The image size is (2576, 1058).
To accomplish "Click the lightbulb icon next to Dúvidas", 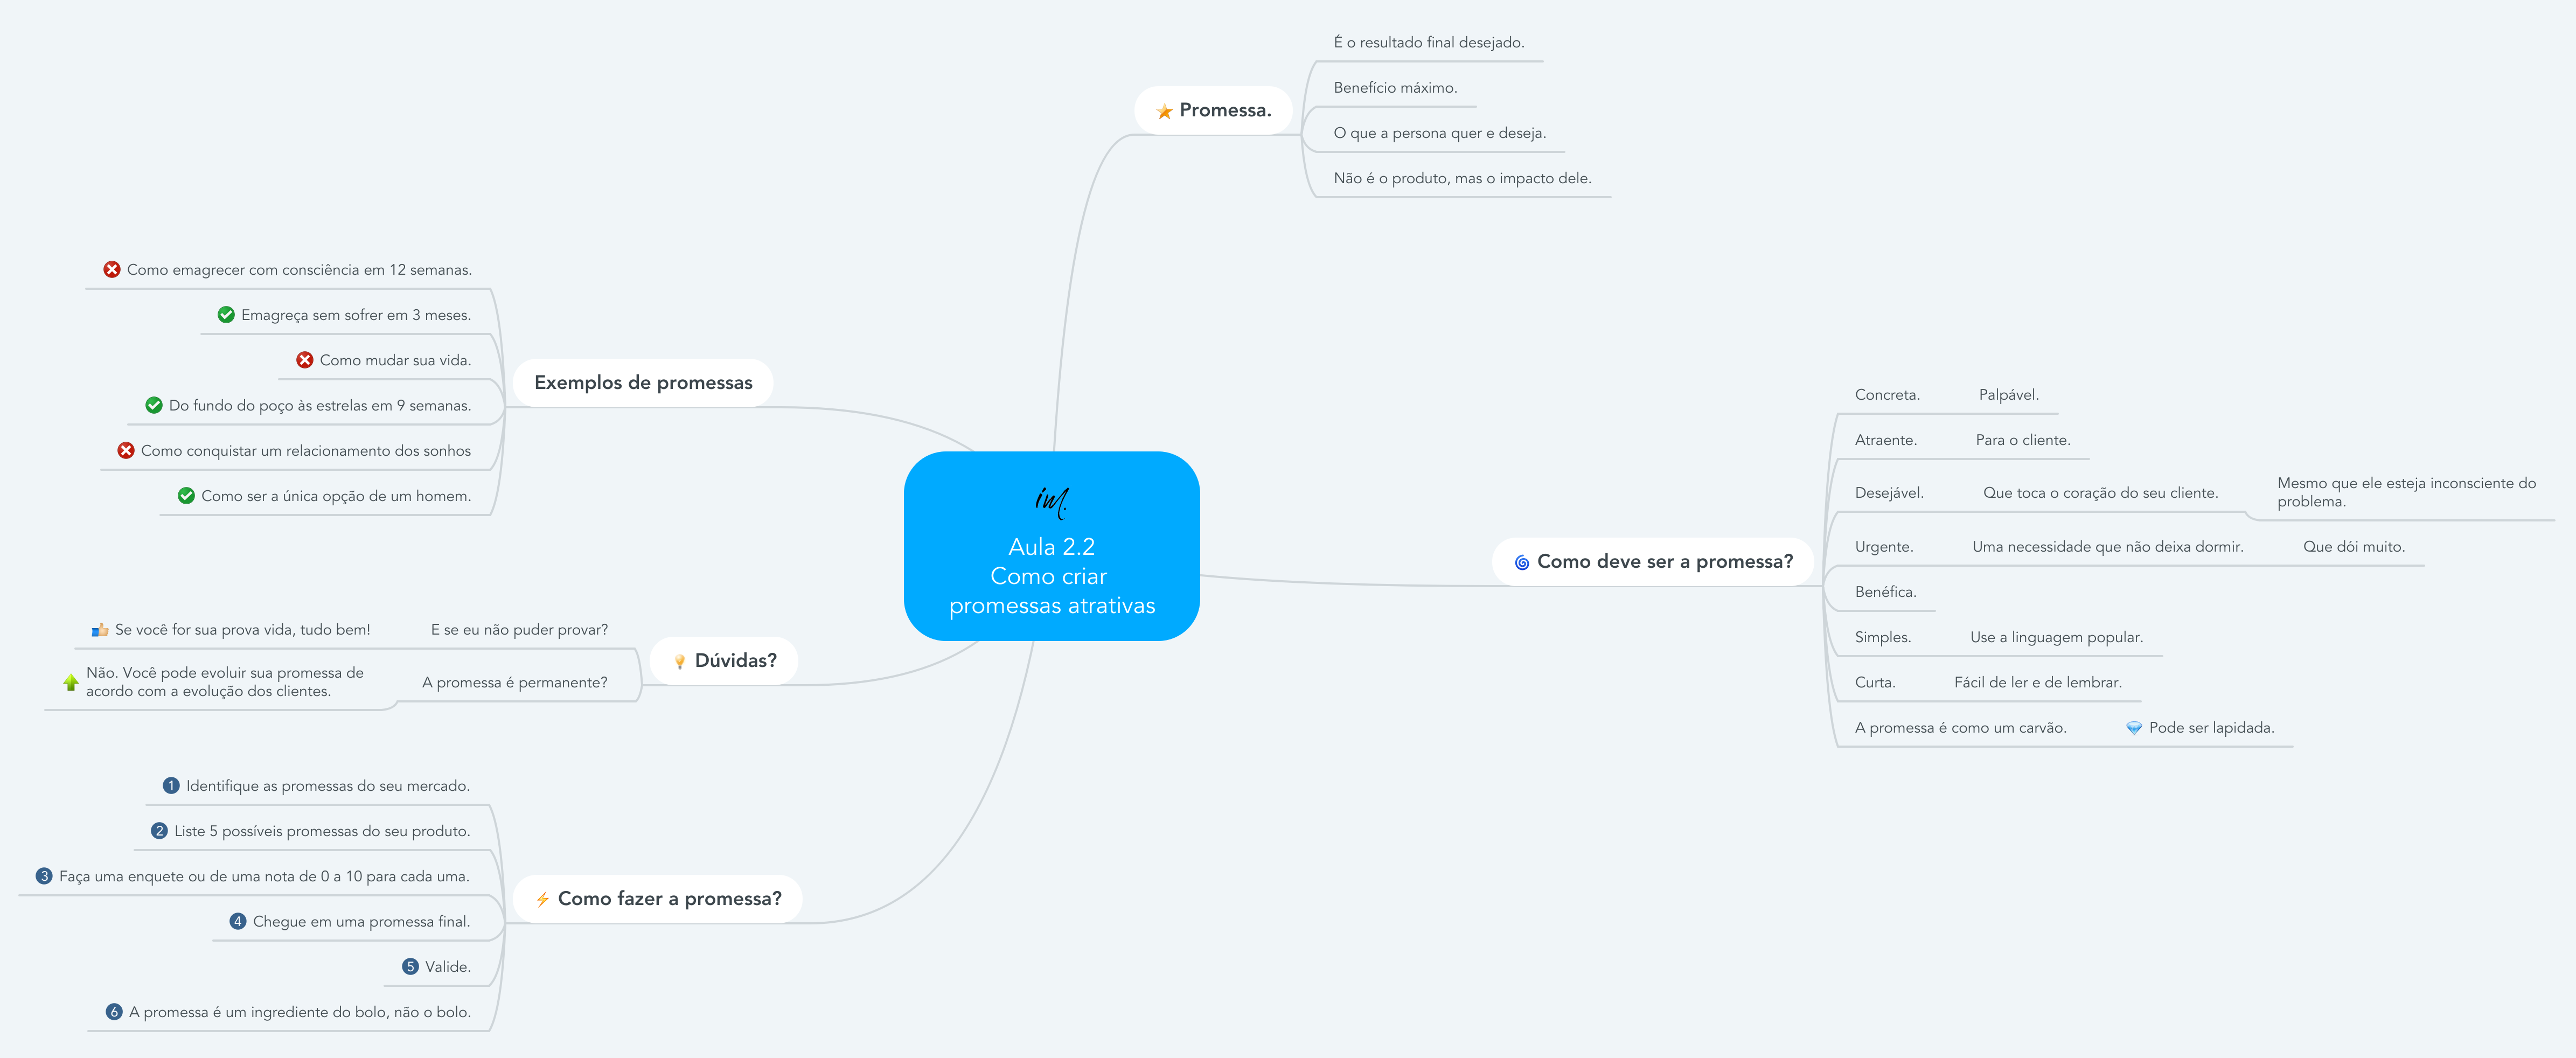I will (x=679, y=662).
